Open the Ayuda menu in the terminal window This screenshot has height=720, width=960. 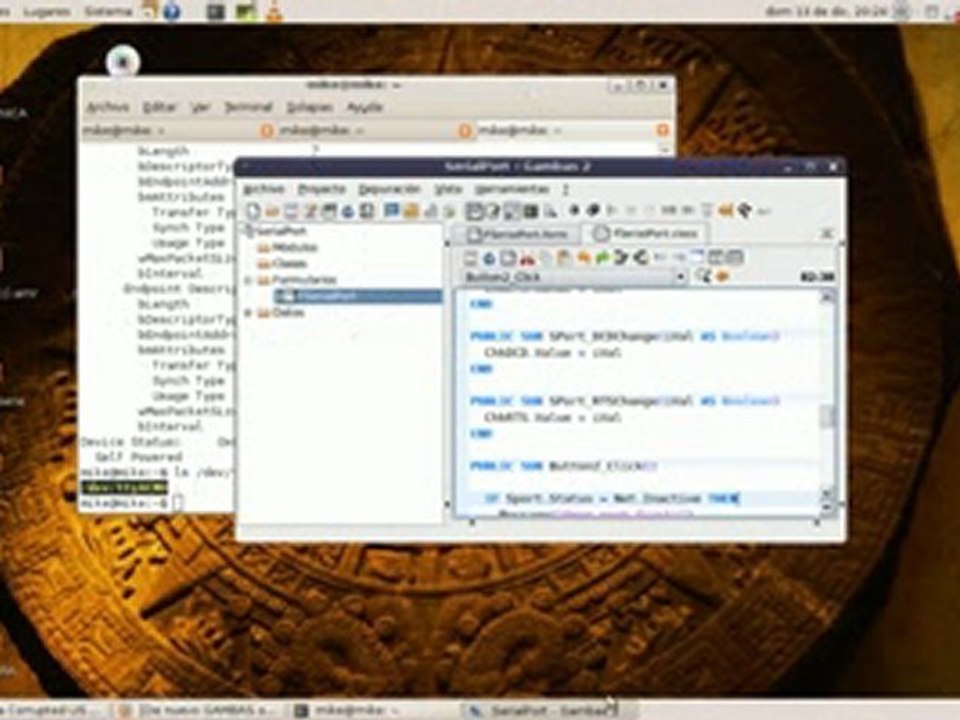[365, 107]
